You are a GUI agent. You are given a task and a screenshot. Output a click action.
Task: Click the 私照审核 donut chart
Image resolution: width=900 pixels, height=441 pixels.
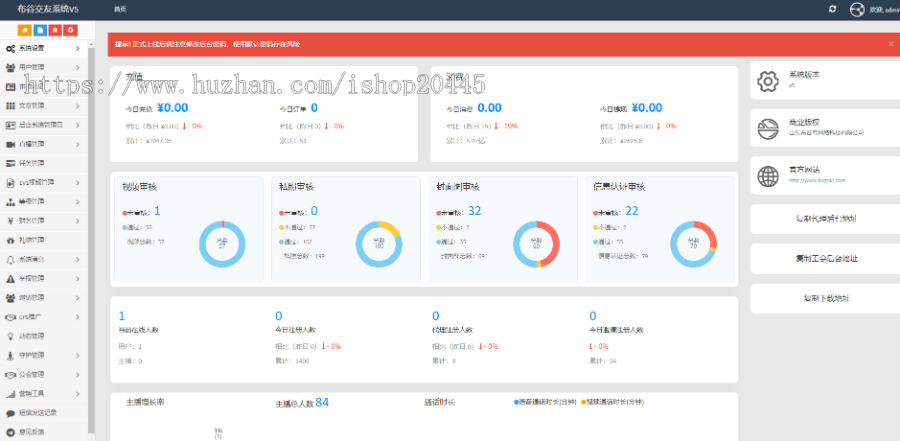pyautogui.click(x=379, y=244)
